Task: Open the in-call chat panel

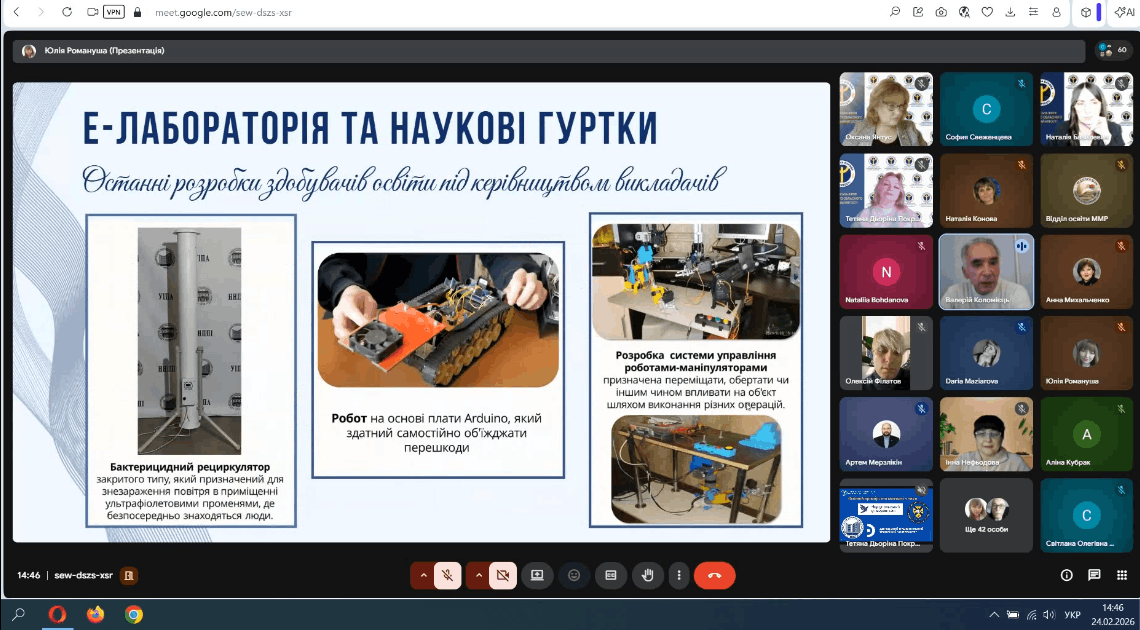Action: [x=1094, y=575]
